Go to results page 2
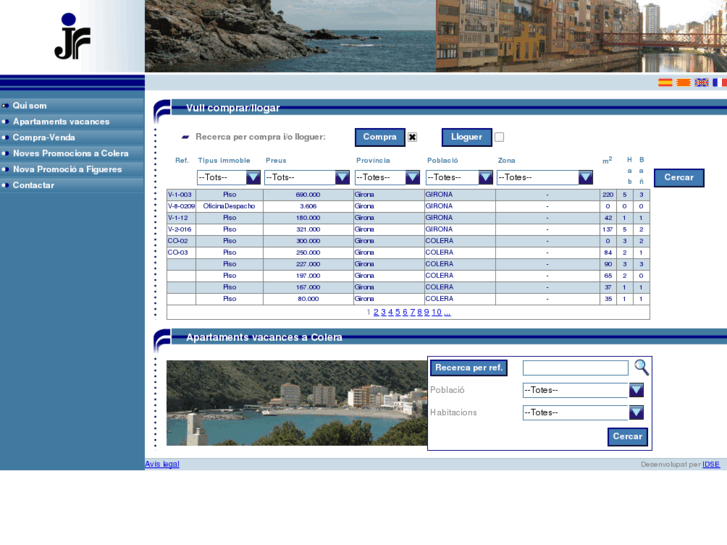 coord(376,313)
